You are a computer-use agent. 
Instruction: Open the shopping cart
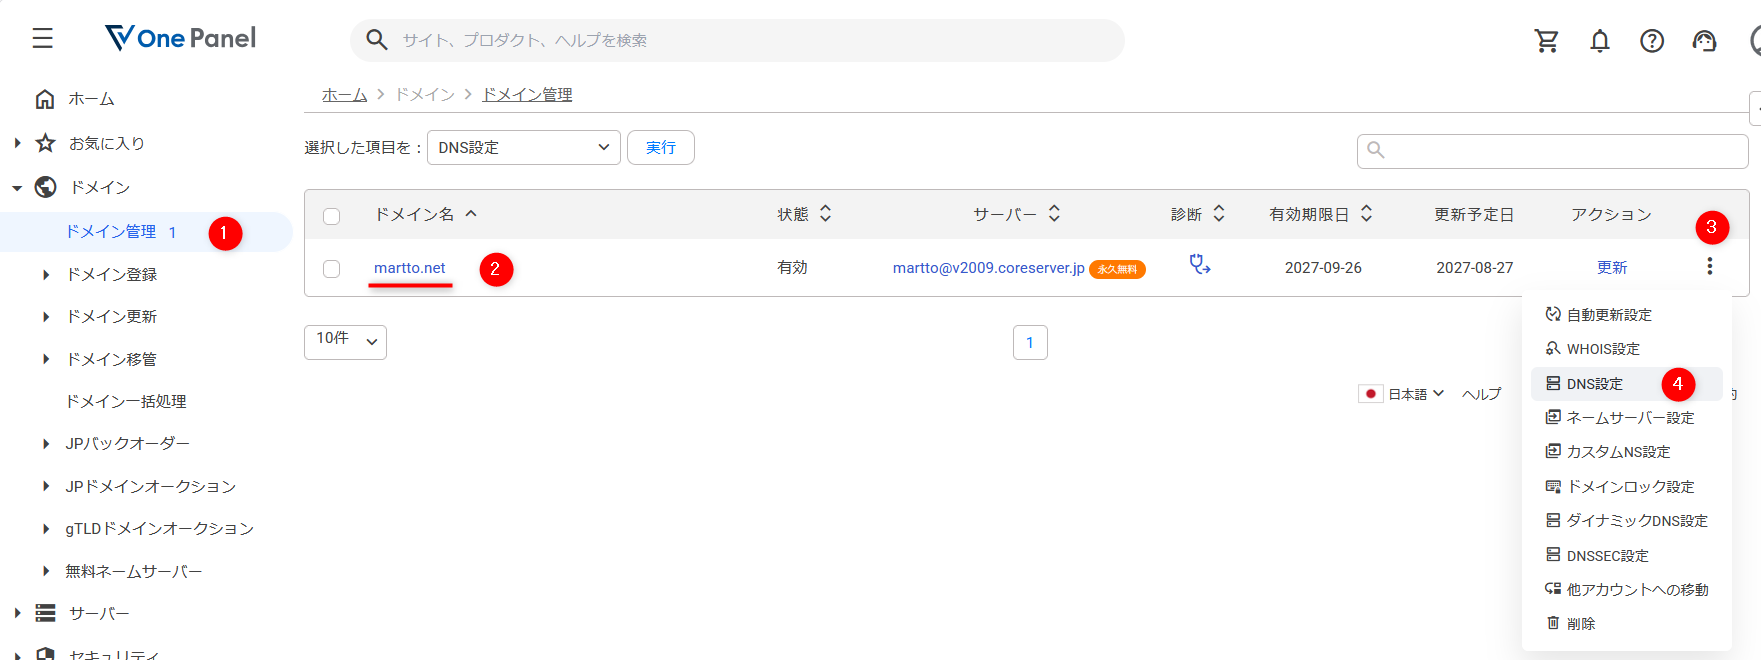tap(1547, 41)
